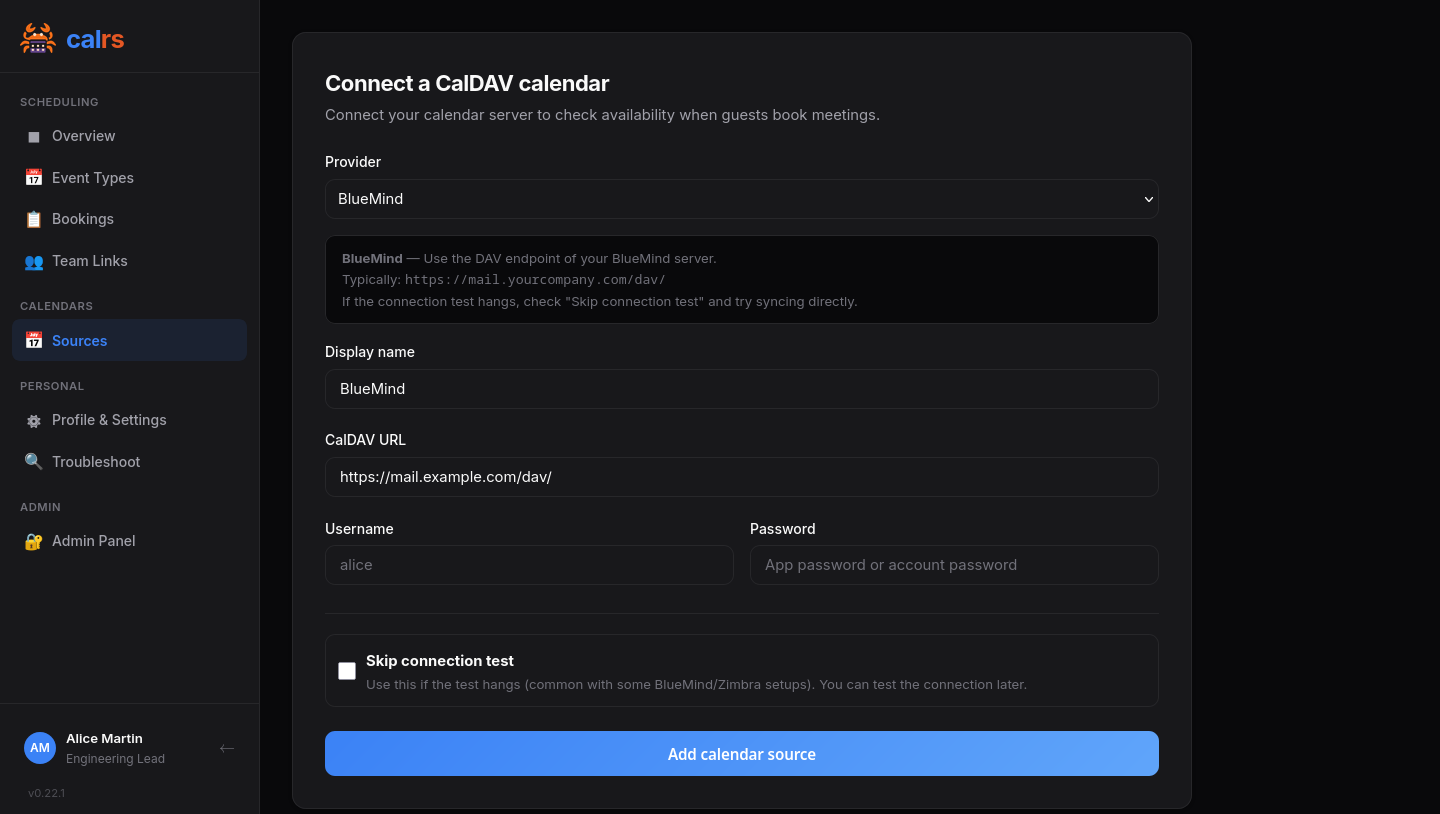Viewport: 1440px width, 814px height.
Task: Click the Event Types calendar icon
Action: [x=33, y=177]
